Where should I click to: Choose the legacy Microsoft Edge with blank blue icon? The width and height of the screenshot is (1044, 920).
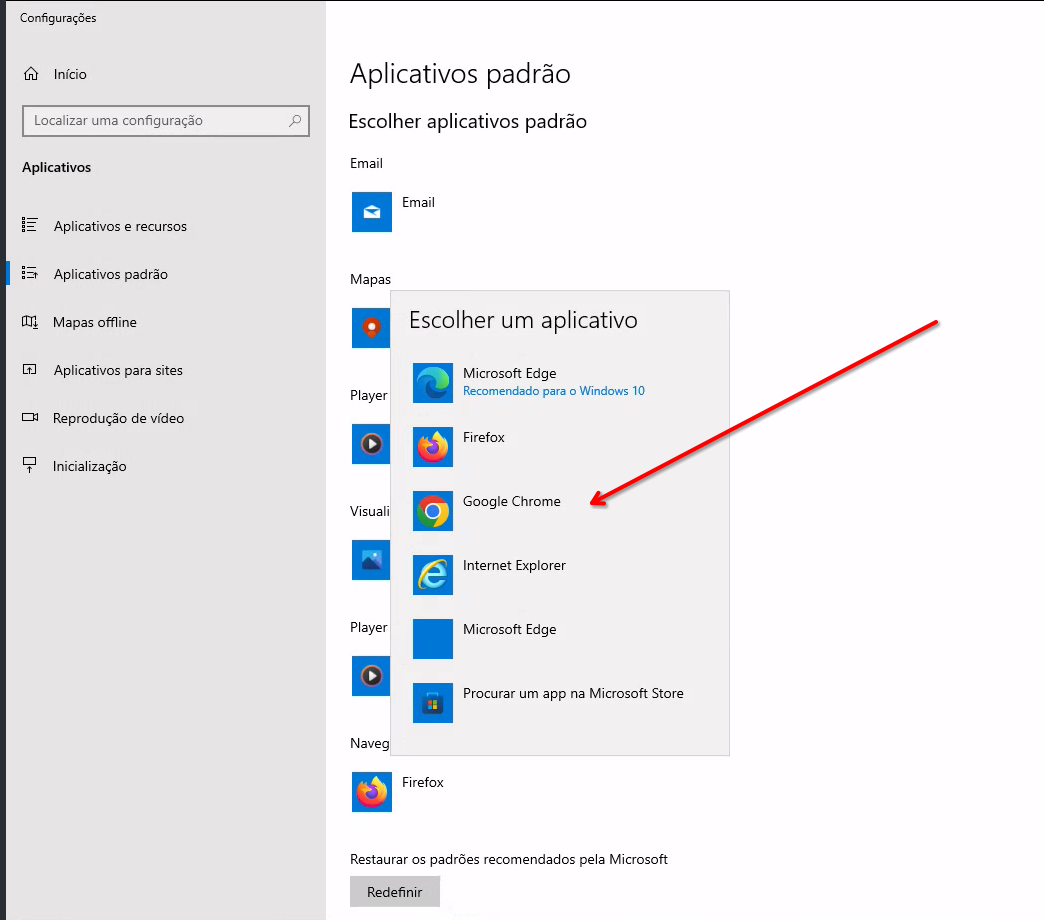tap(433, 638)
